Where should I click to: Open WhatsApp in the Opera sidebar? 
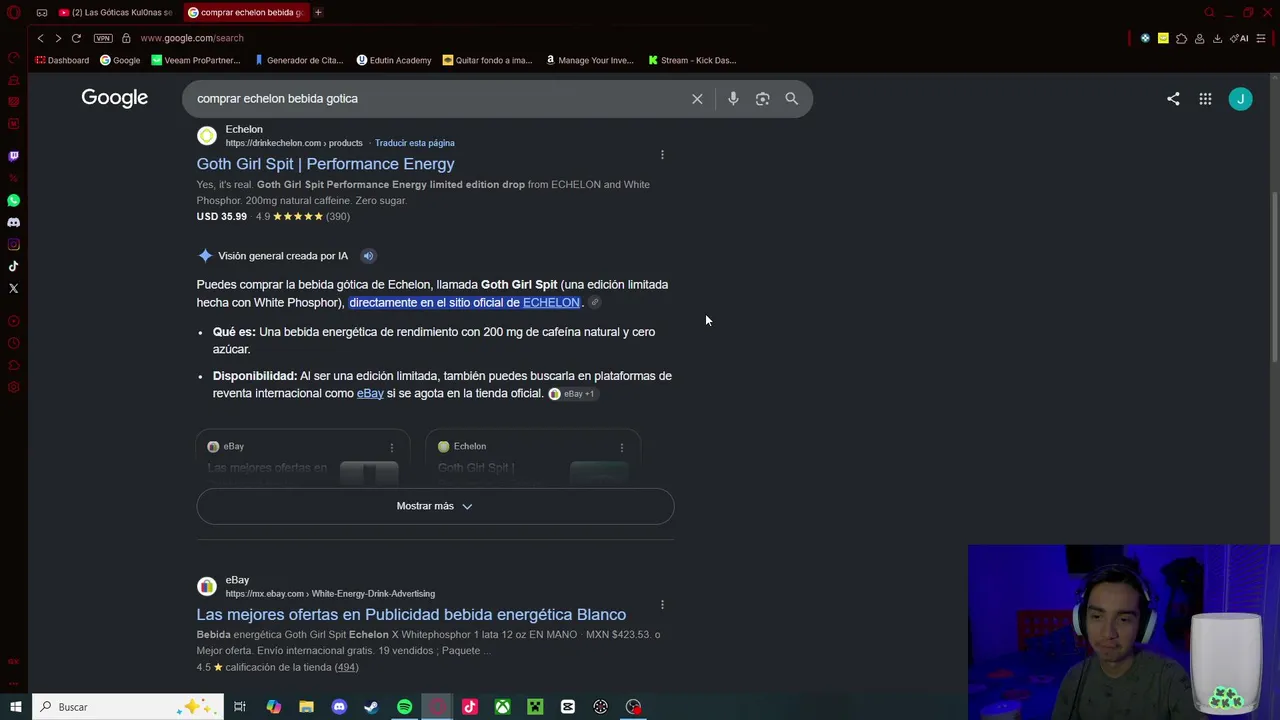13,200
